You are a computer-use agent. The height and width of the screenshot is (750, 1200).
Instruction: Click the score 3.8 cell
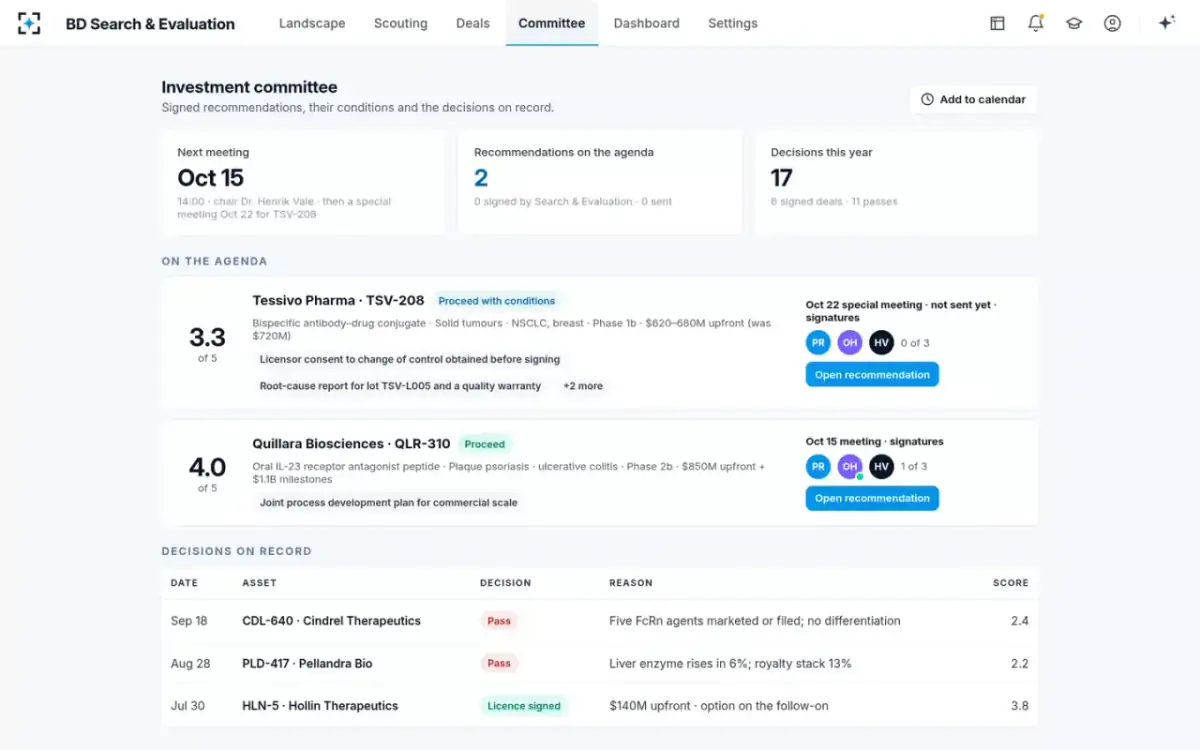pyautogui.click(x=1019, y=705)
